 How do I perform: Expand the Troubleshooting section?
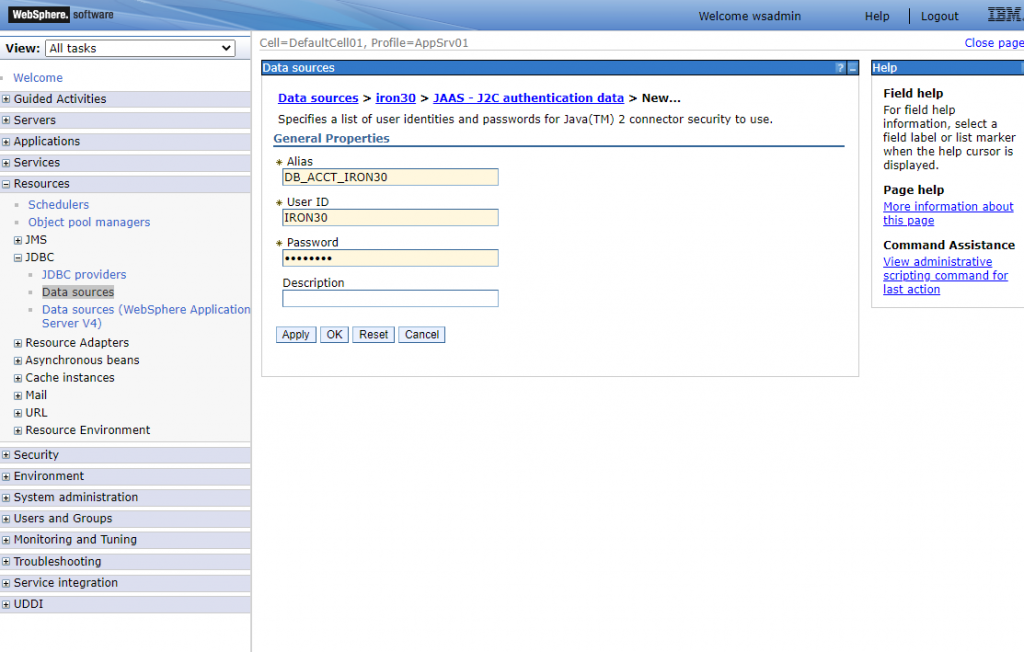tap(6, 562)
